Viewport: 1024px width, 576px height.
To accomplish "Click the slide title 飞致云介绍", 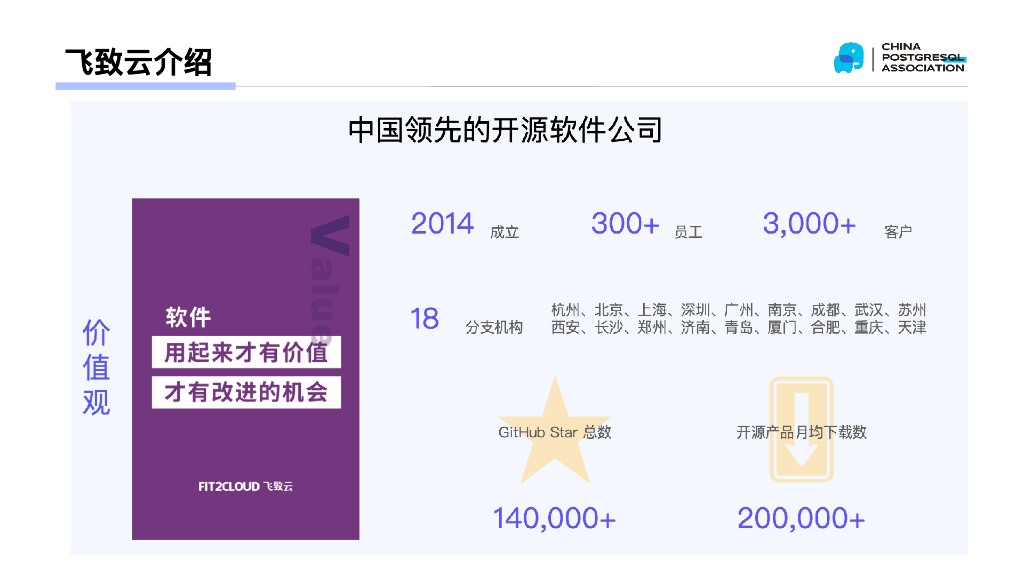I will (138, 62).
